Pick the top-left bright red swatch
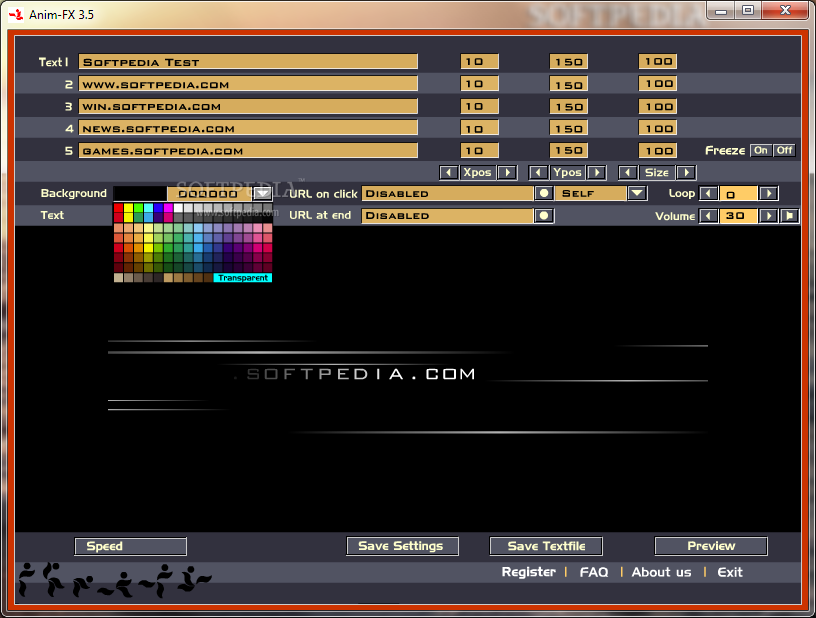This screenshot has width=816, height=618. [118, 208]
